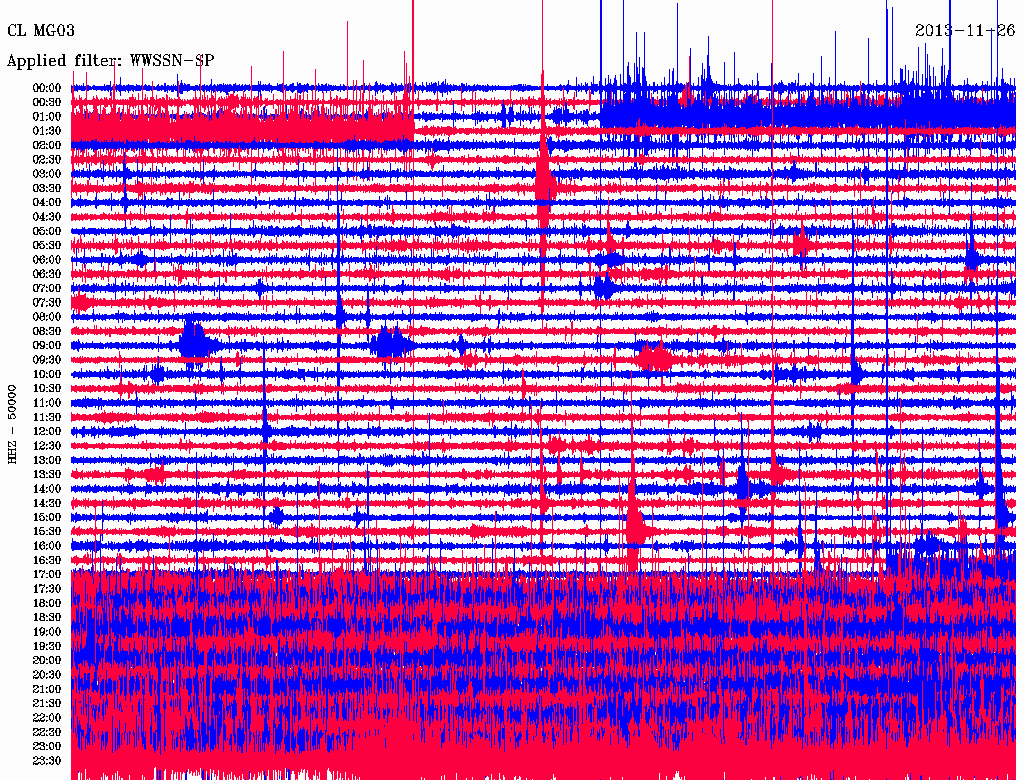Click the date 2013-11-26
1024x780 pixels.
[x=965, y=30]
